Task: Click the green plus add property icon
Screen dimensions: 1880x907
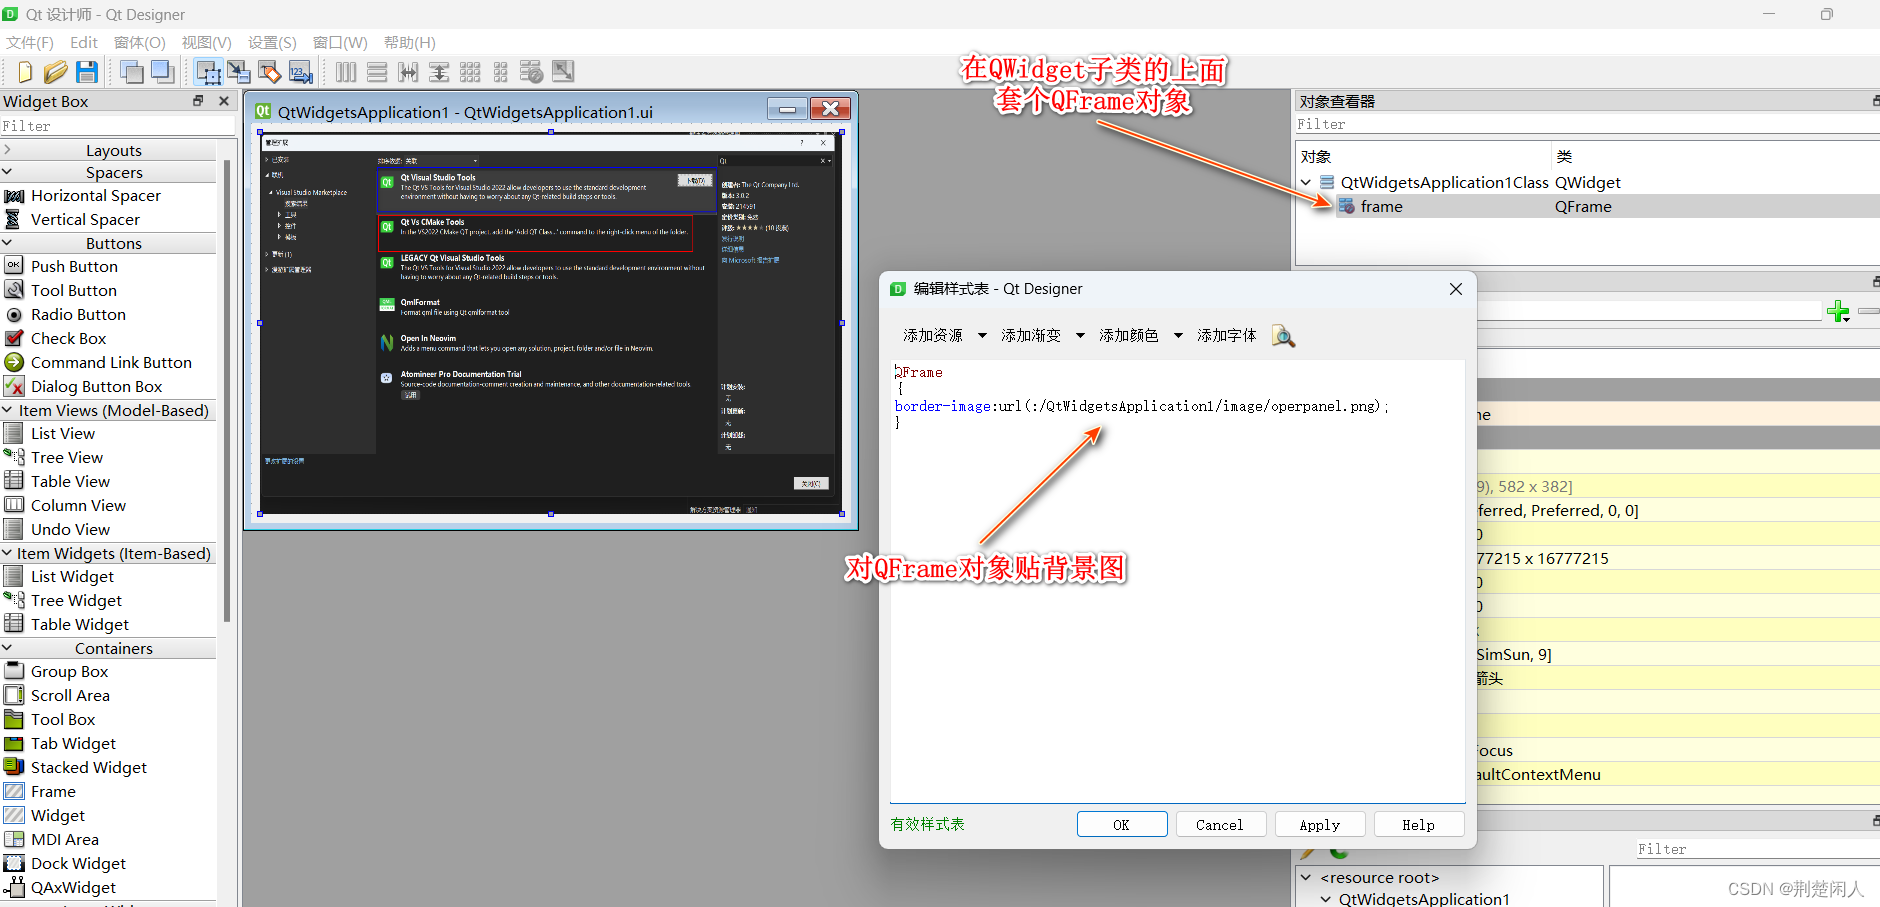Action: 1838,312
